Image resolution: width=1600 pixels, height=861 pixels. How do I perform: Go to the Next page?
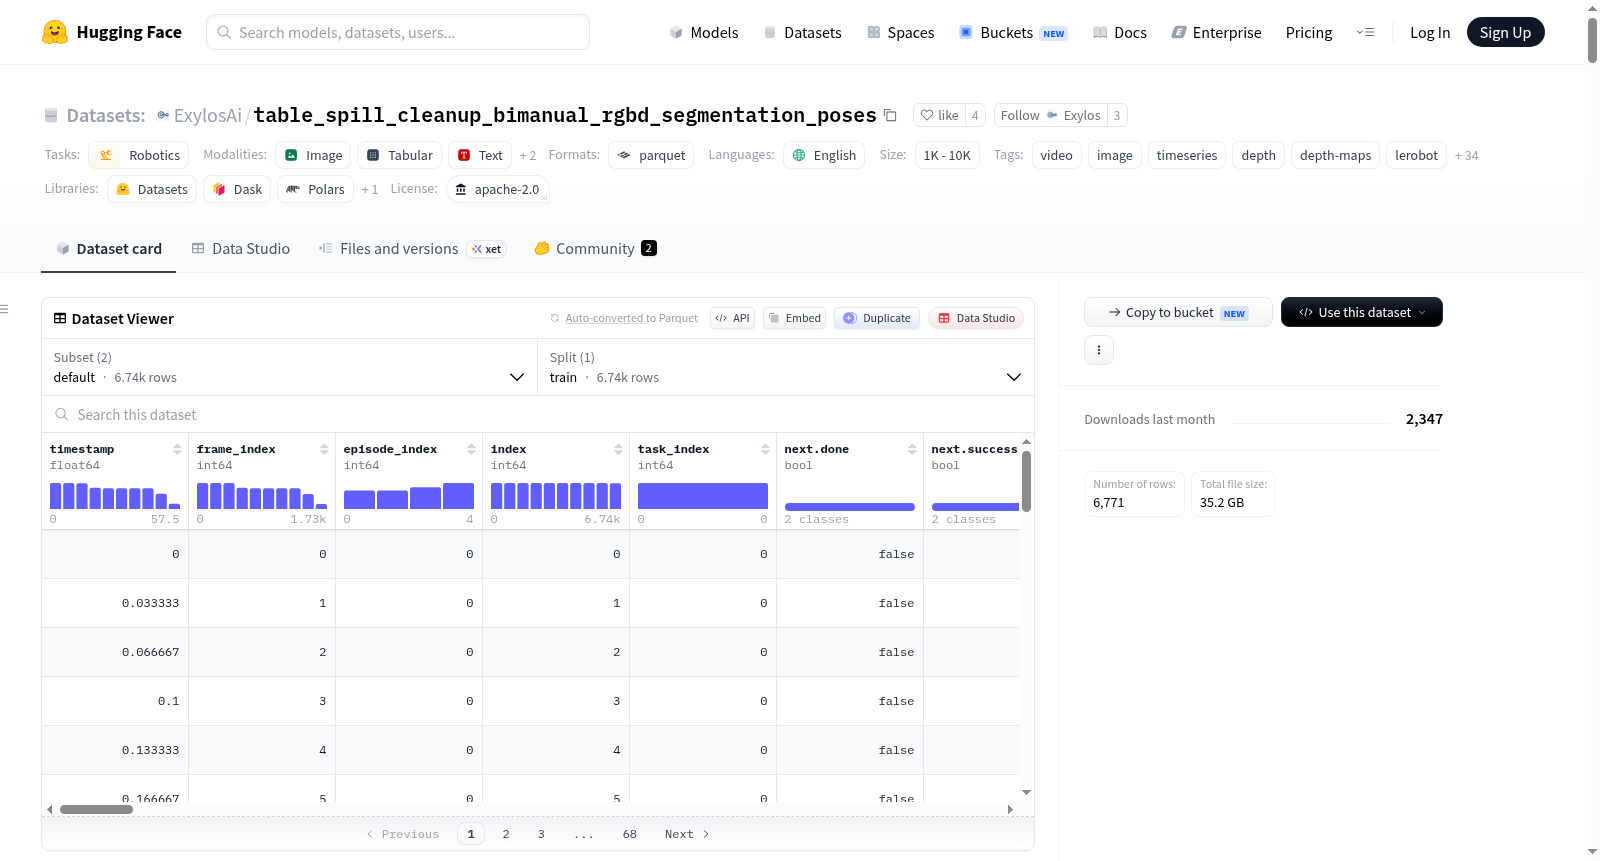pos(687,834)
